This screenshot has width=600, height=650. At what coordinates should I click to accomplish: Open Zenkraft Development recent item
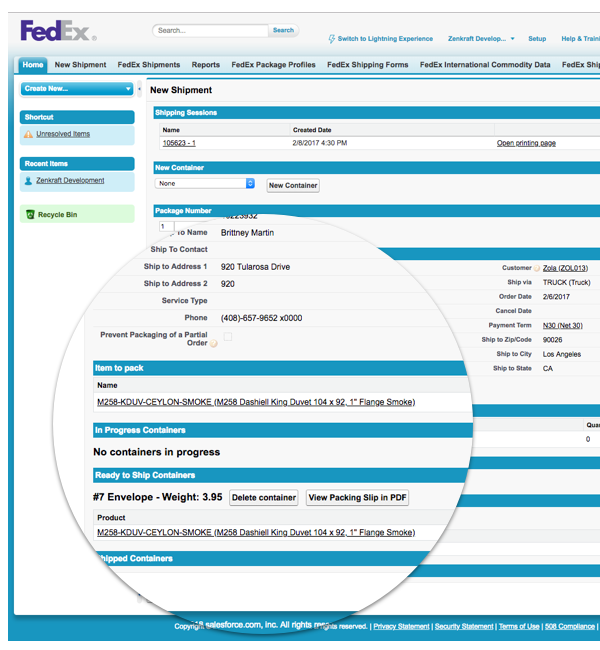70,181
